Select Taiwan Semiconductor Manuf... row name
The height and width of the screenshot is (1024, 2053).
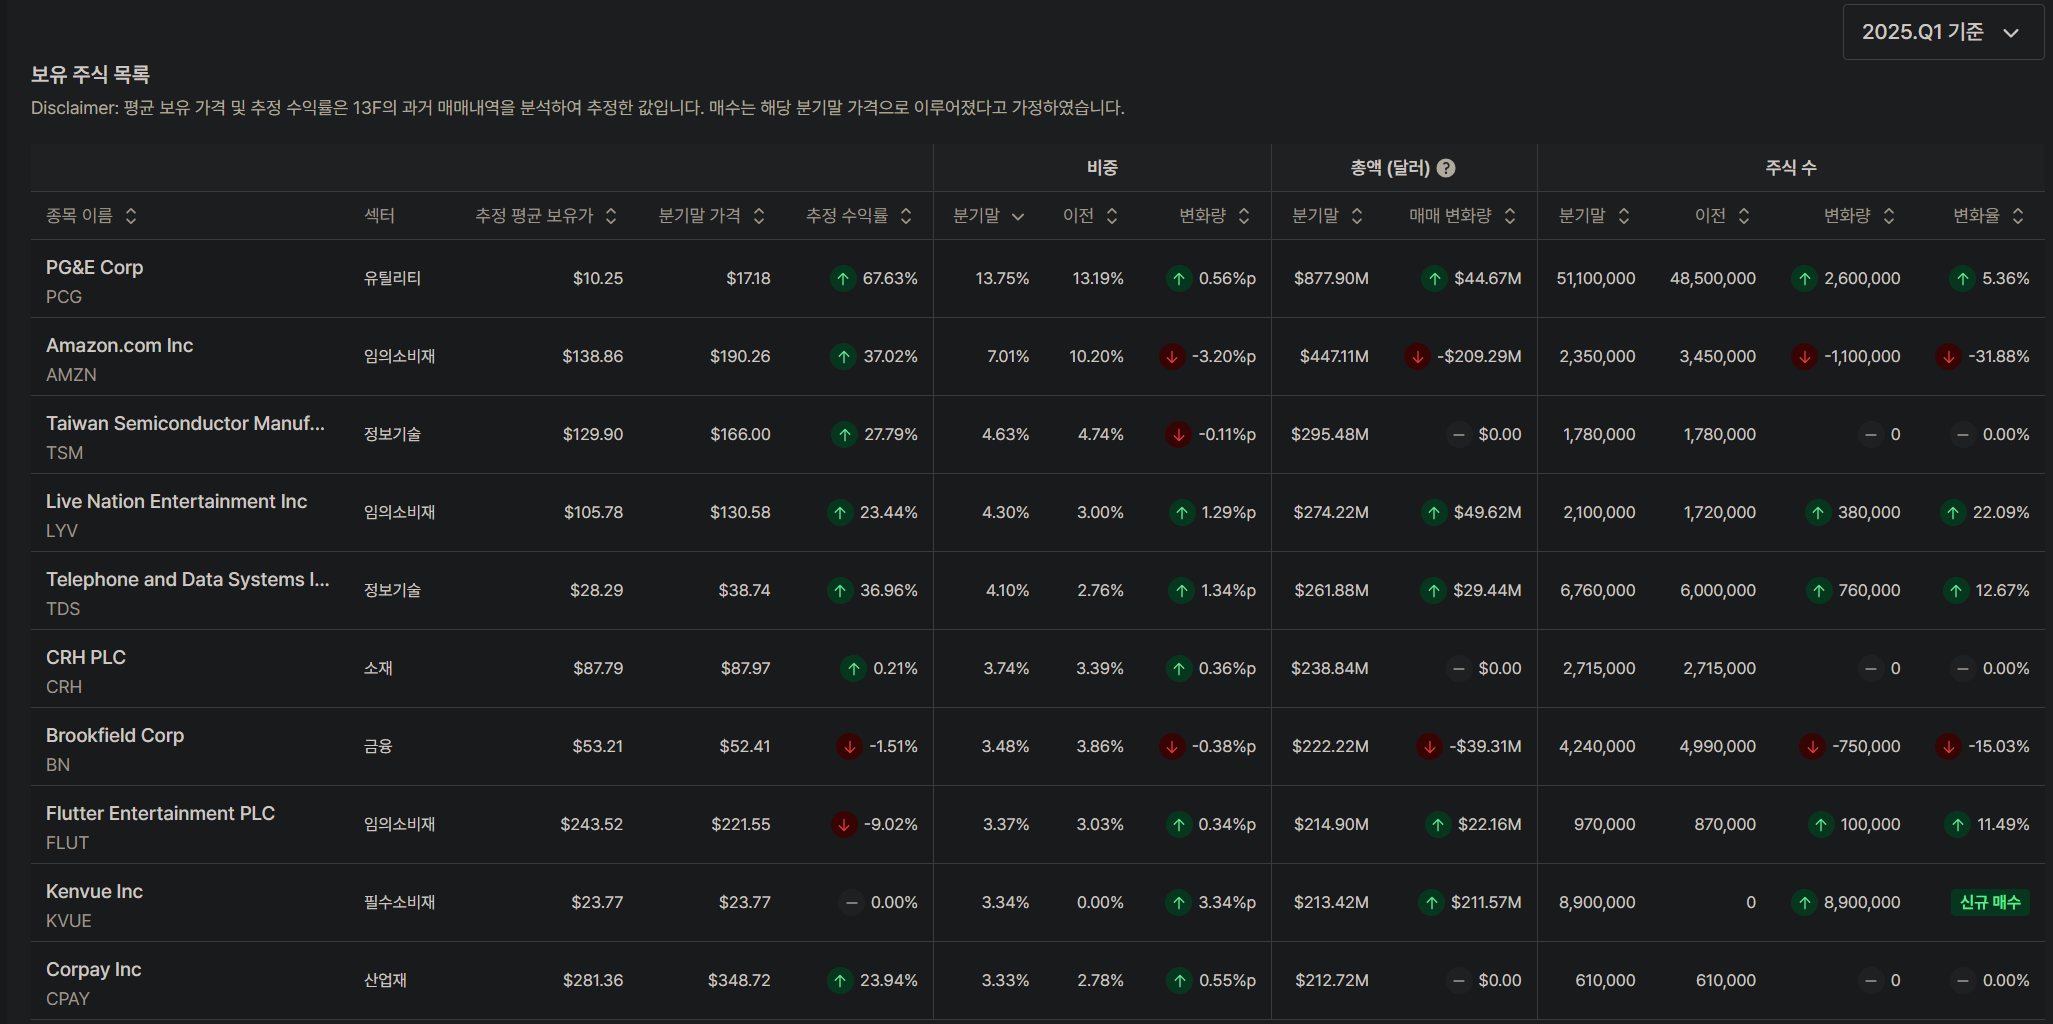(x=185, y=424)
